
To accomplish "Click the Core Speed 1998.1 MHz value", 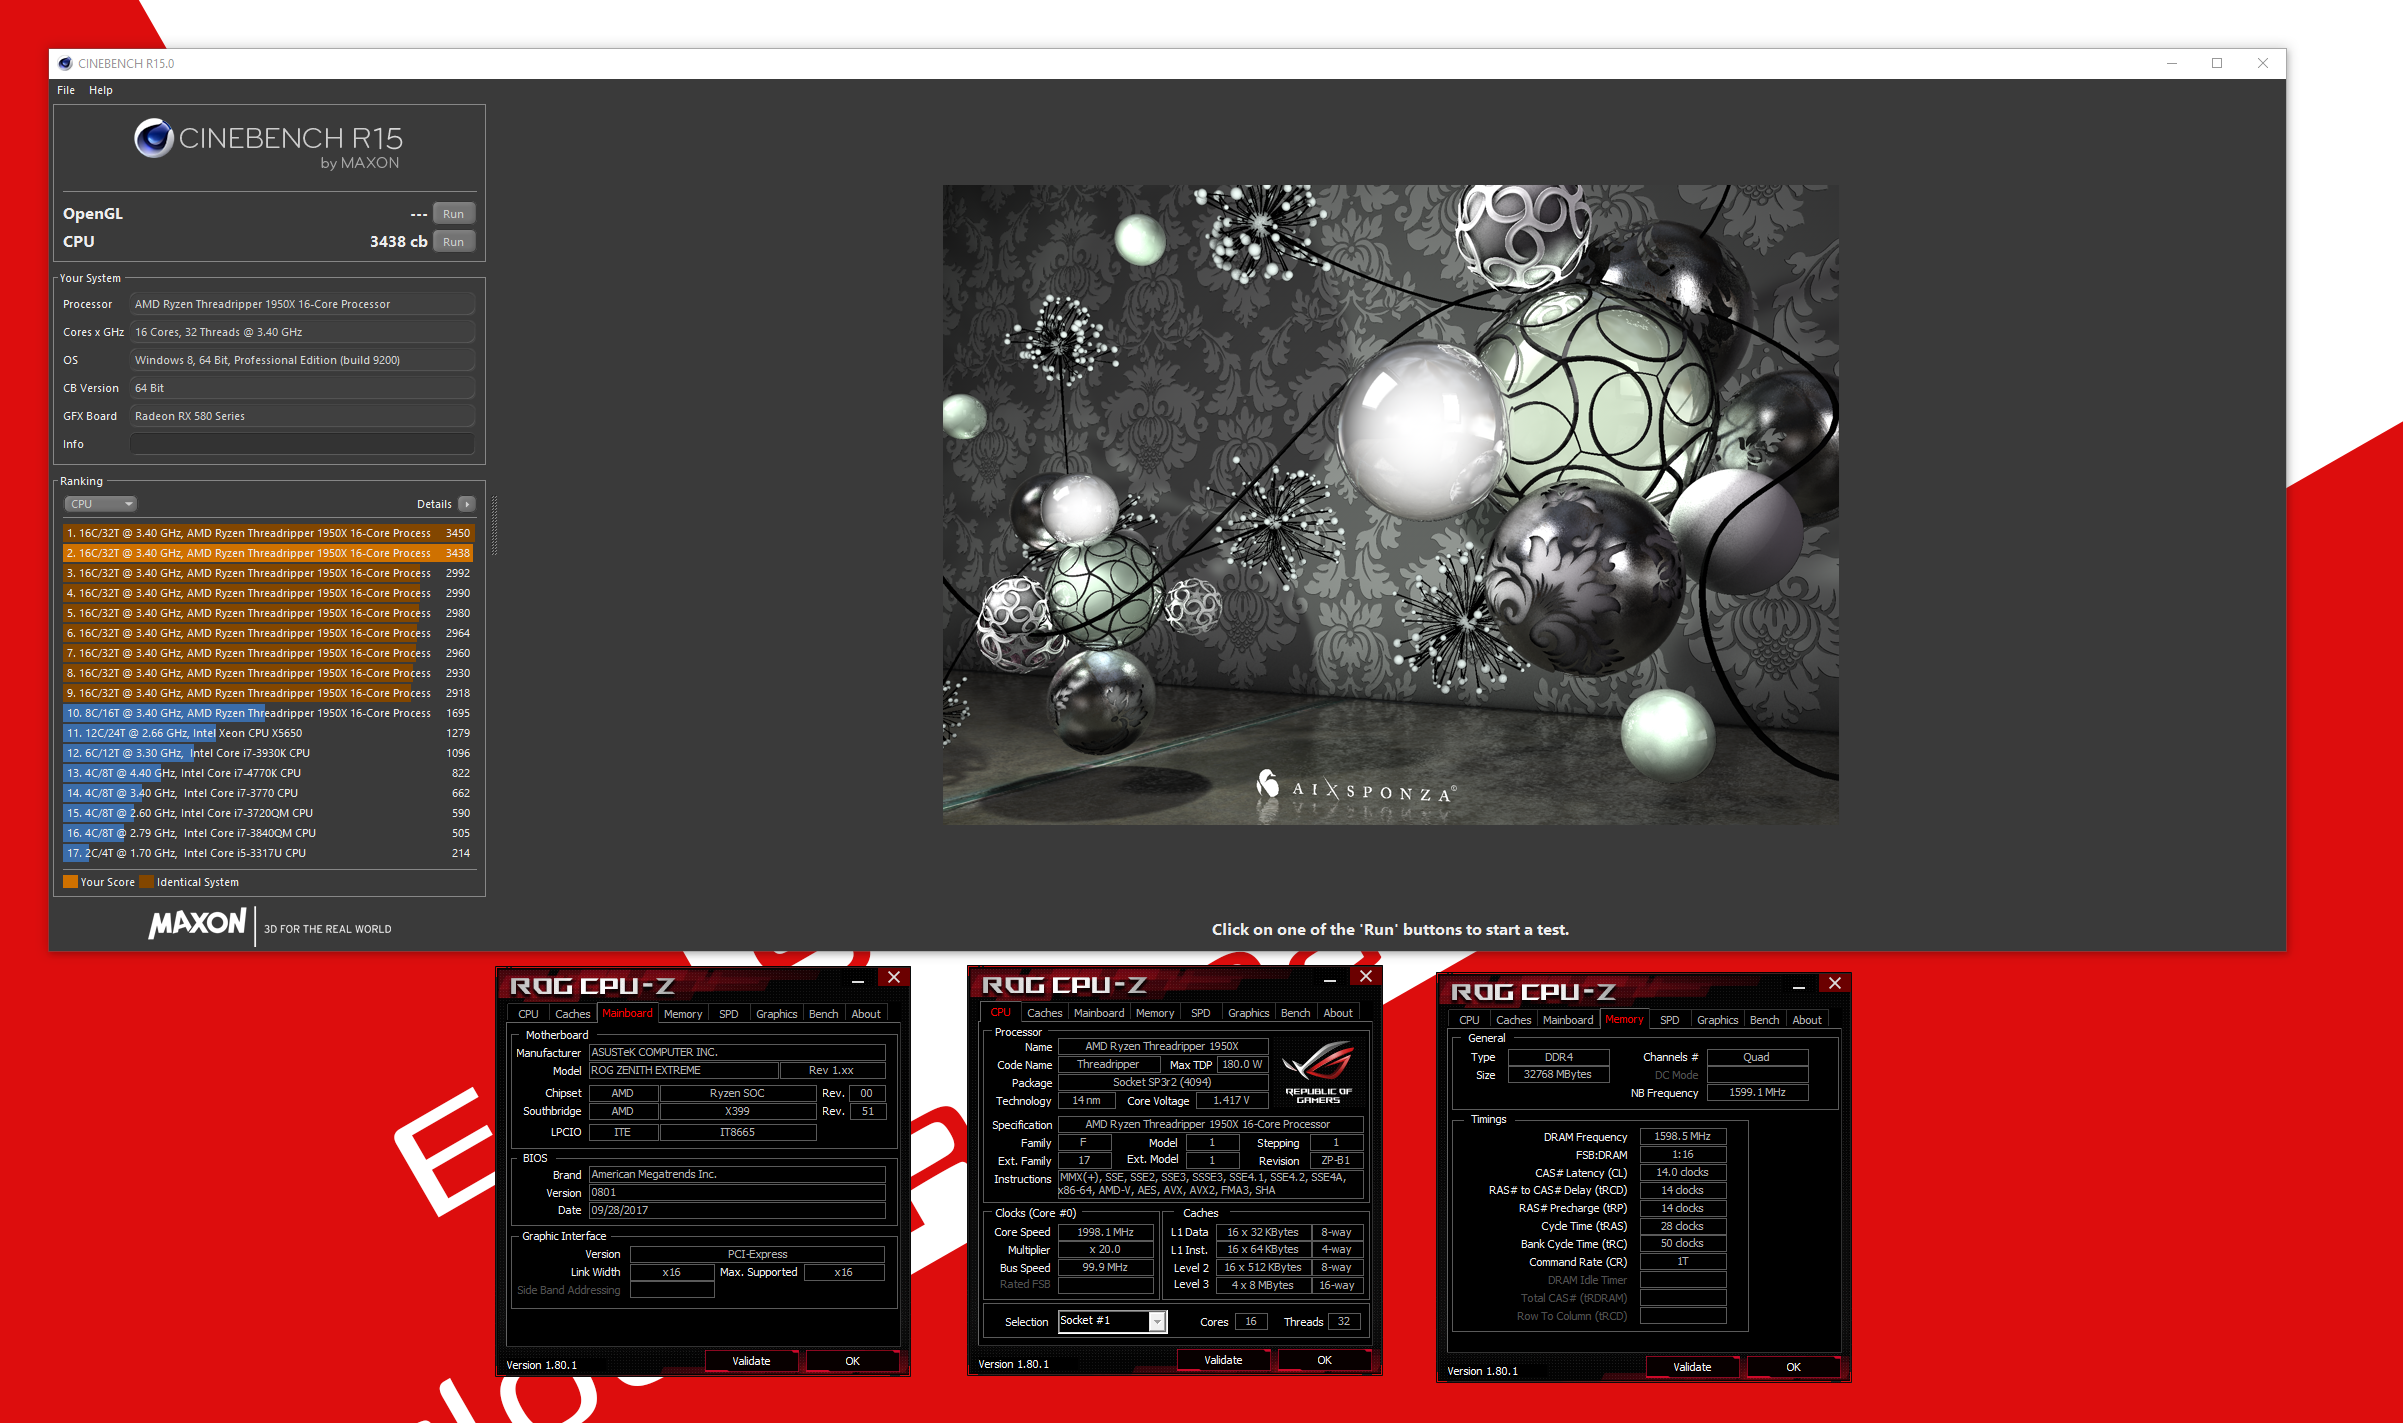I will pyautogui.click(x=1105, y=1232).
